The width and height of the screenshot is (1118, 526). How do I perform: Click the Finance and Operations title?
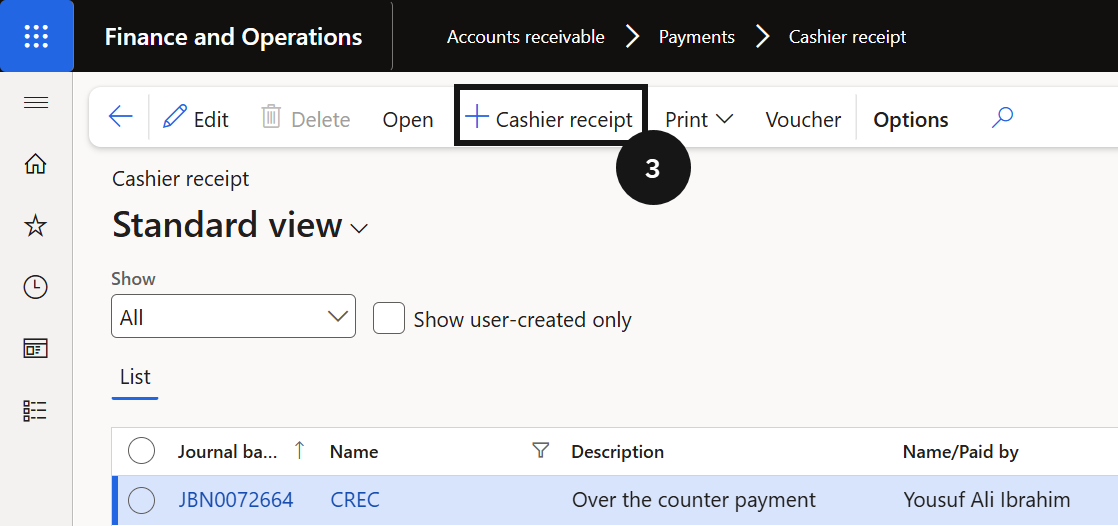pos(233,36)
